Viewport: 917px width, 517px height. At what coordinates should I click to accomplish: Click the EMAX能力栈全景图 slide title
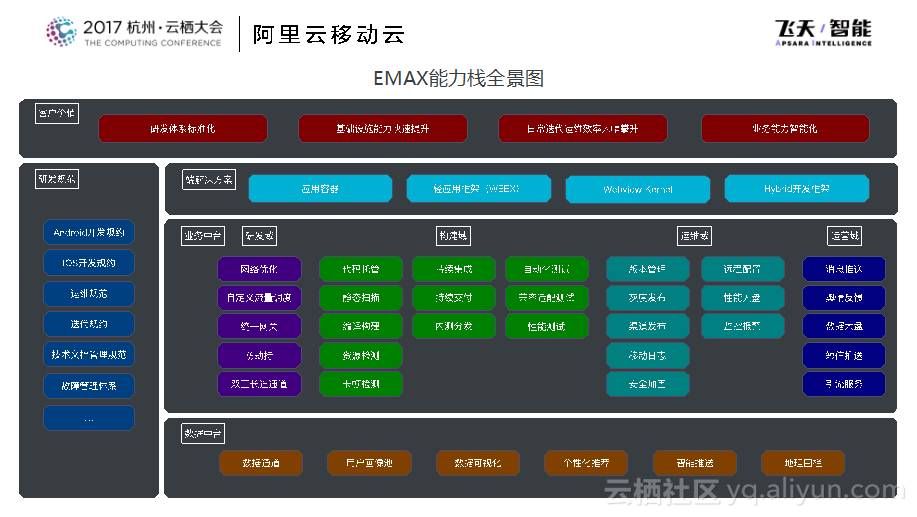[x=458, y=78]
